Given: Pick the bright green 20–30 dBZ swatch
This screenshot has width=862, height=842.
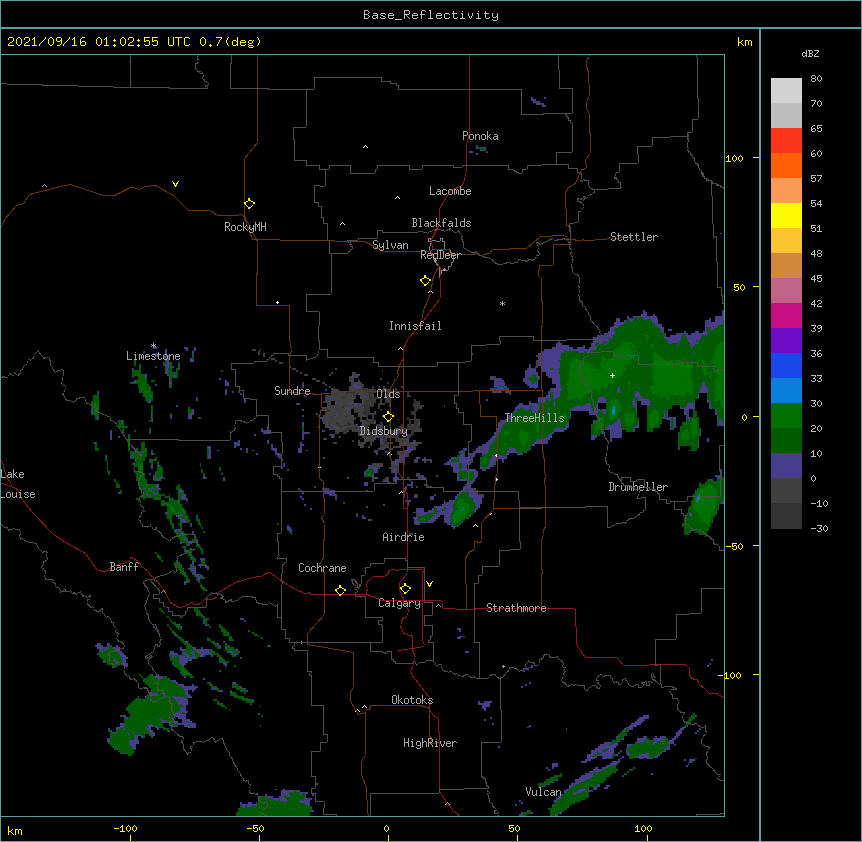Looking at the screenshot, I should click(786, 416).
